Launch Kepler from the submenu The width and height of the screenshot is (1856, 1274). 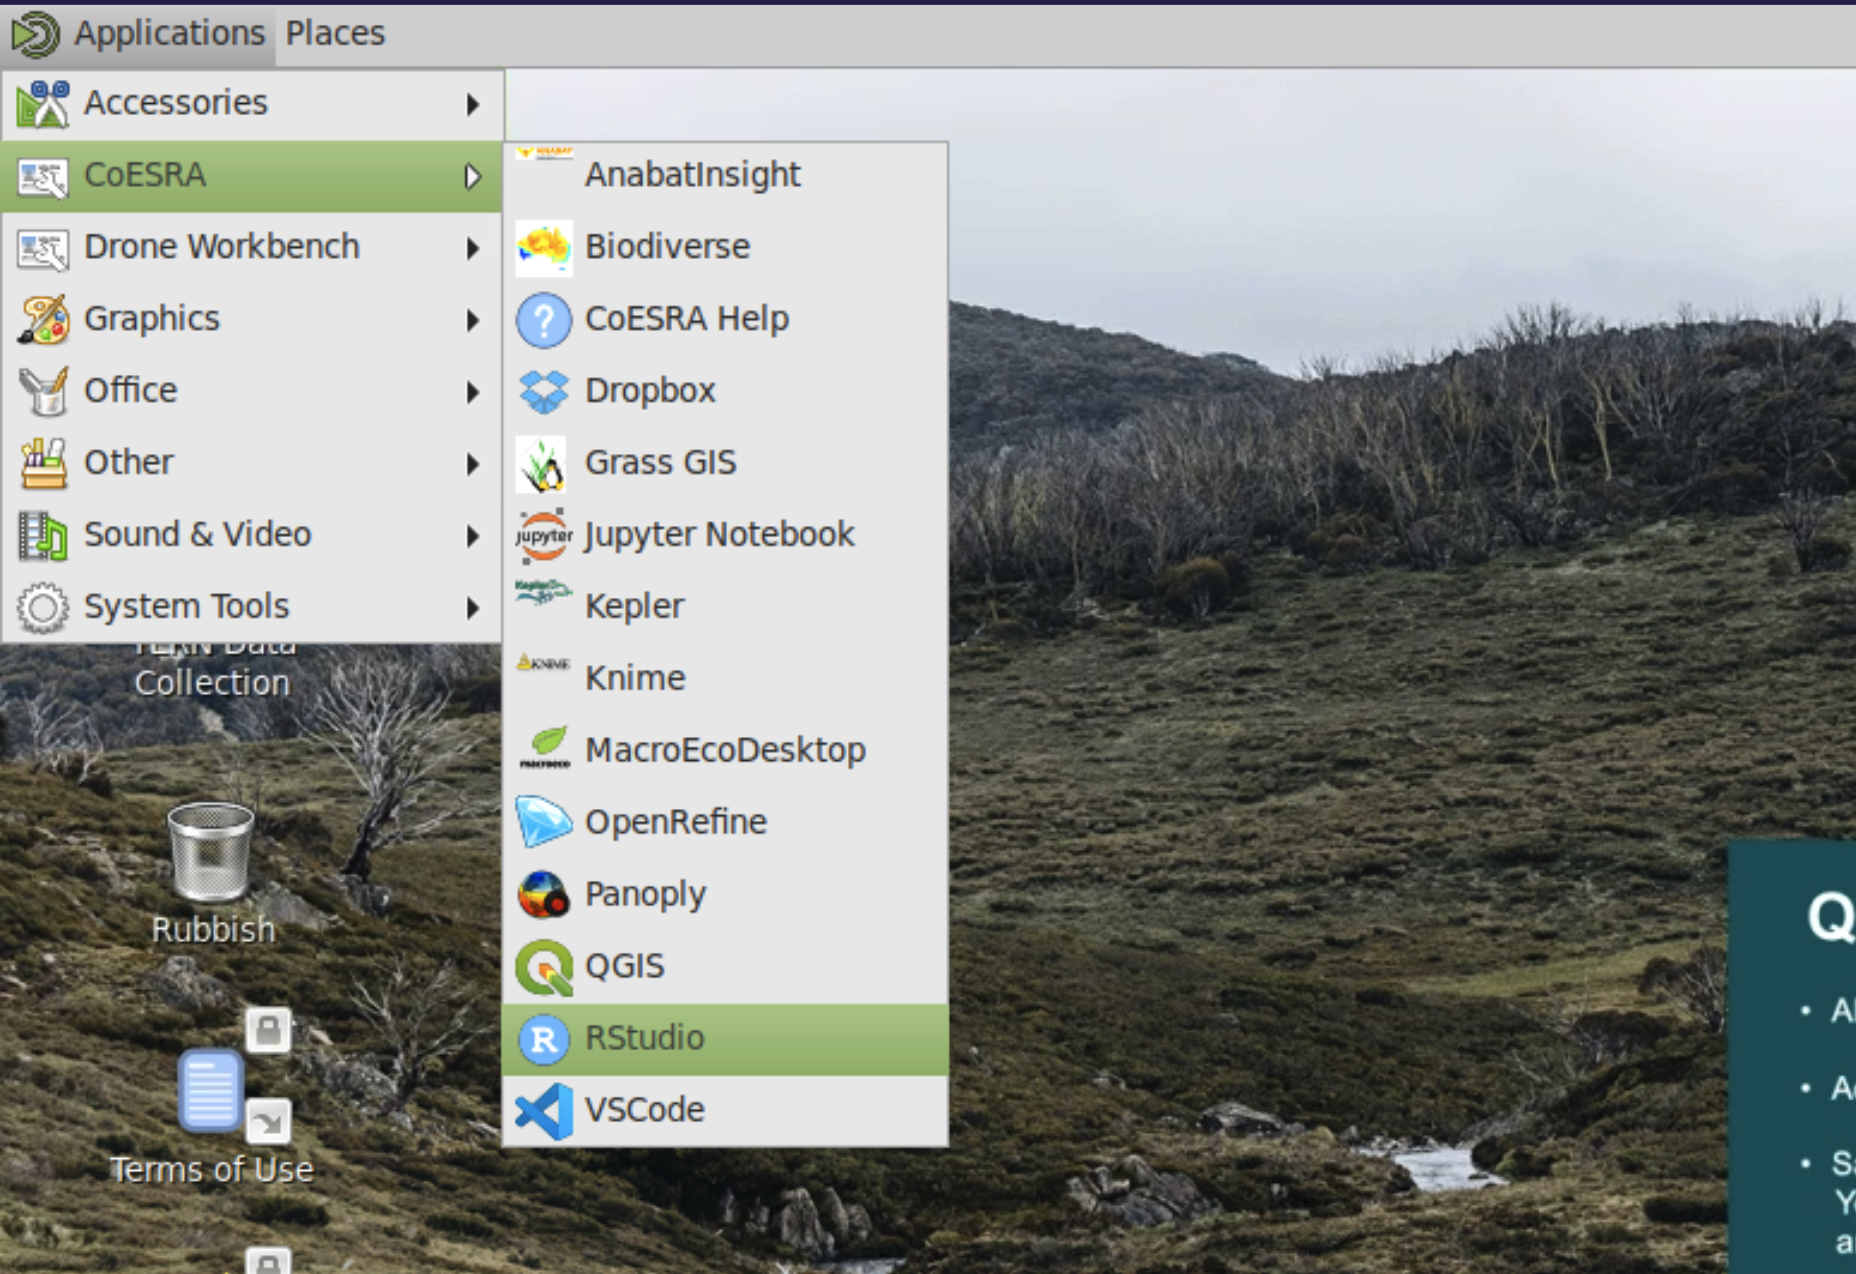[726, 607]
